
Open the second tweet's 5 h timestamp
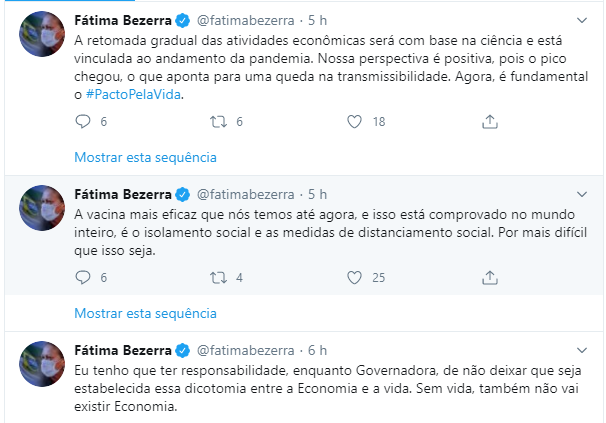tap(317, 193)
